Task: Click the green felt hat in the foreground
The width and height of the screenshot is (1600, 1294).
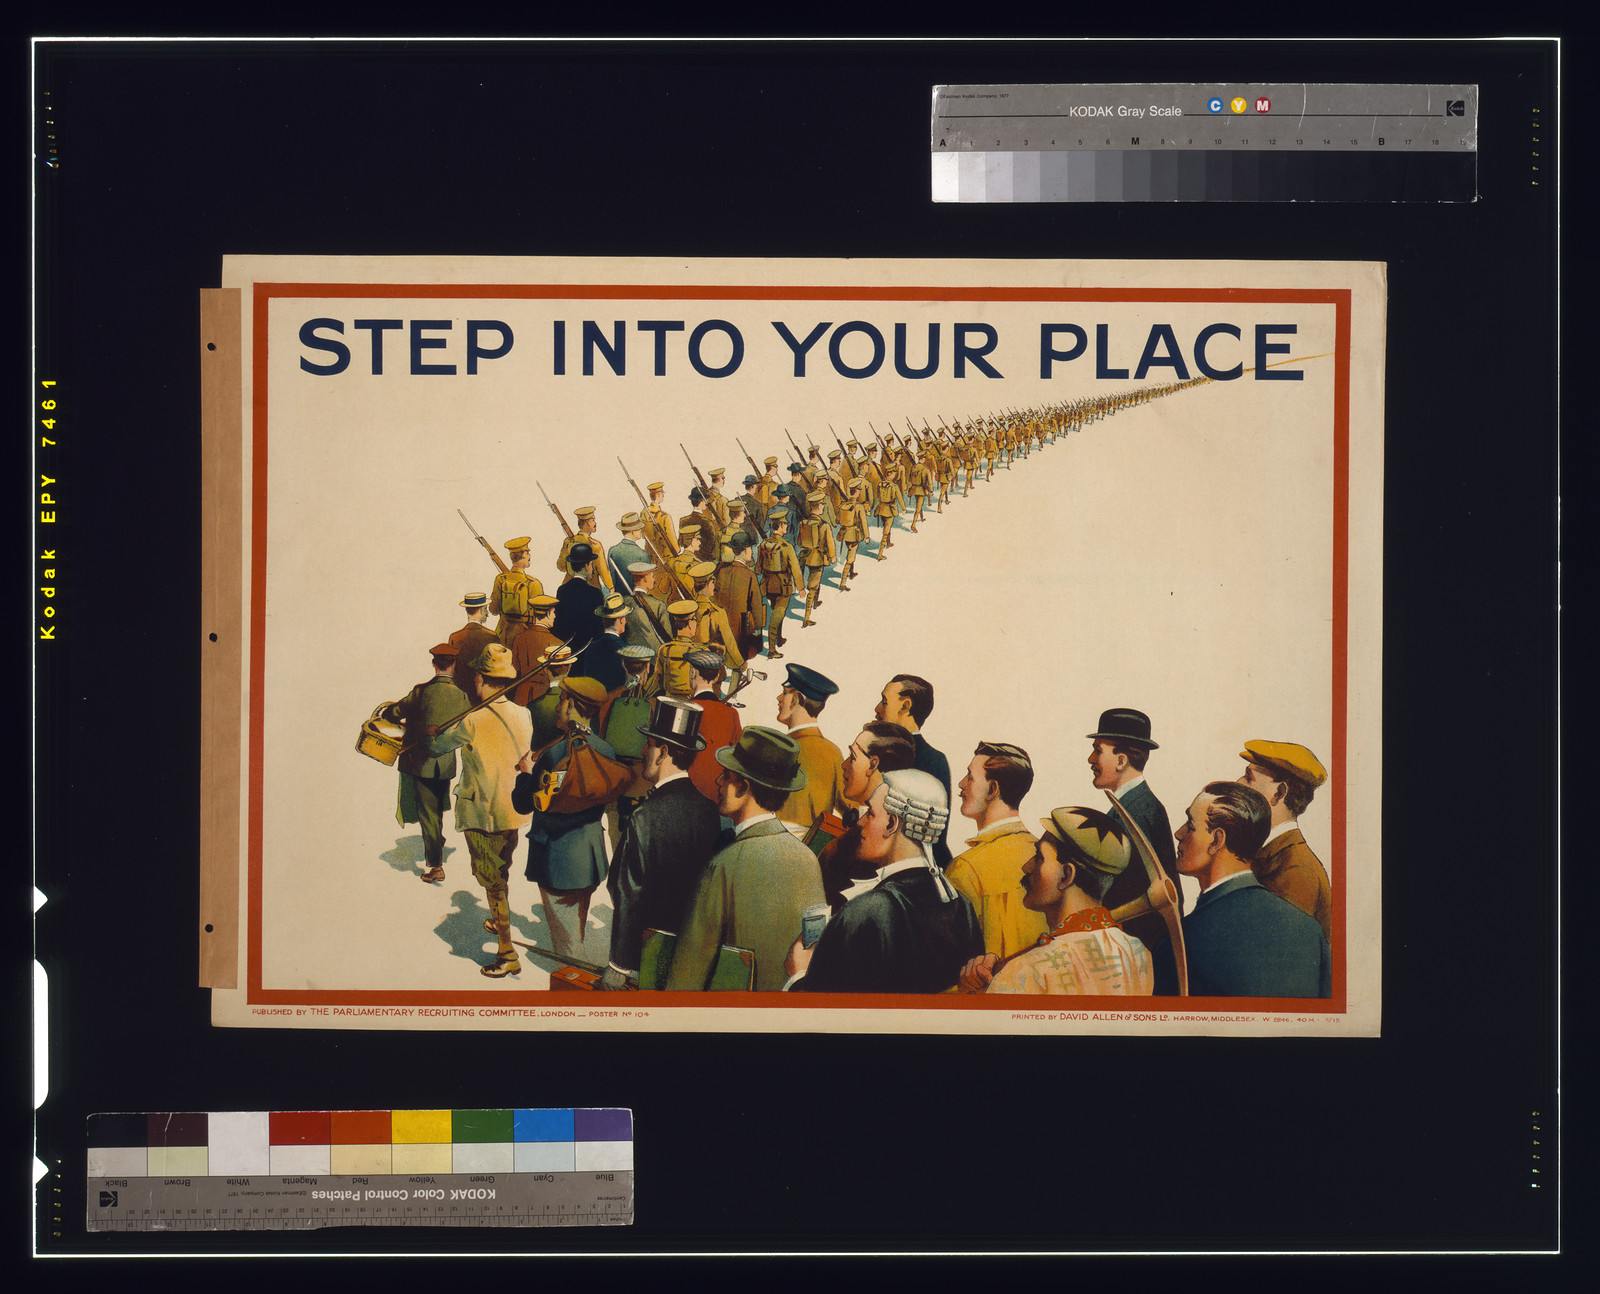Action: click(761, 757)
